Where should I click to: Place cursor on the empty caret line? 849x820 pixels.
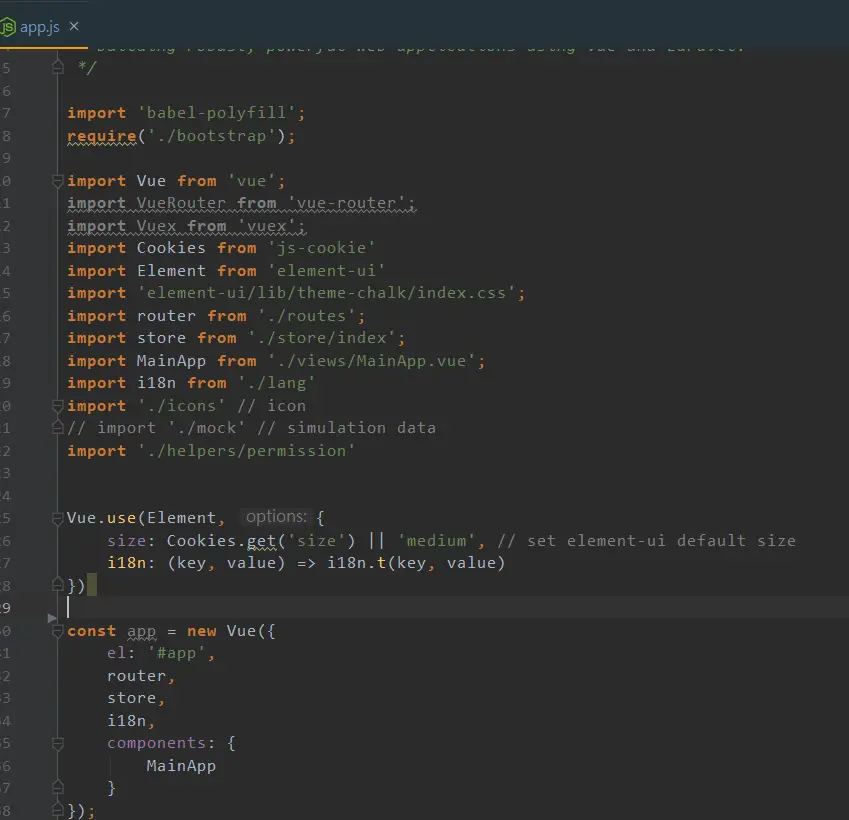pyautogui.click(x=455, y=608)
